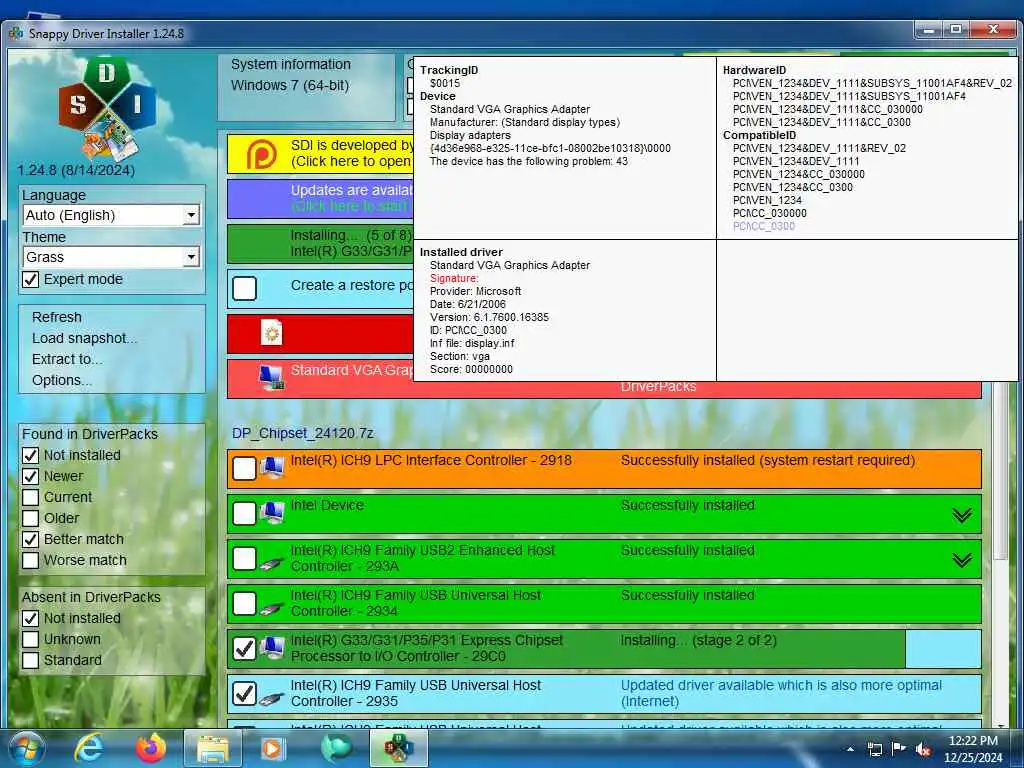Screen dimensions: 1024x768
Task: Click the Snappy Driver Installer taskbar button
Action: [398, 748]
